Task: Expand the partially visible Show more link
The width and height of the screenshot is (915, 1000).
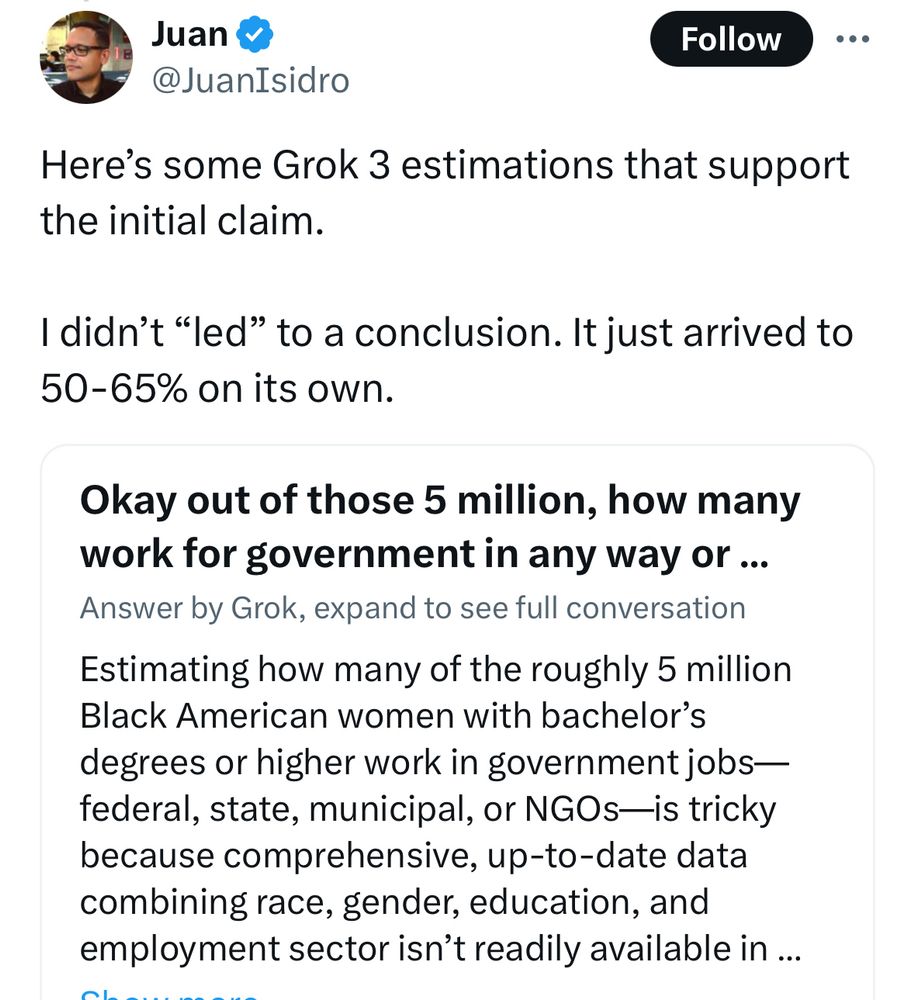Action: [x=169, y=994]
